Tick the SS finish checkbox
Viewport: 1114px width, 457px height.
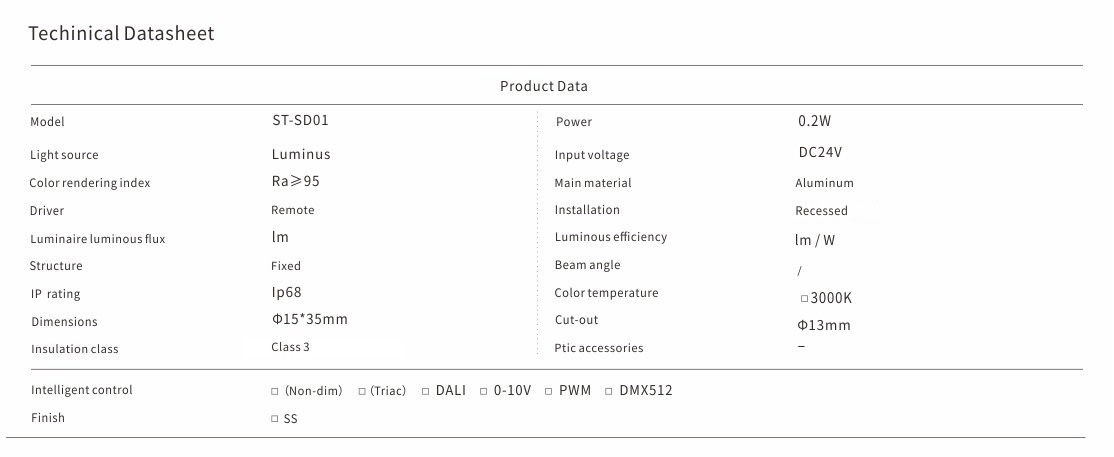275,419
